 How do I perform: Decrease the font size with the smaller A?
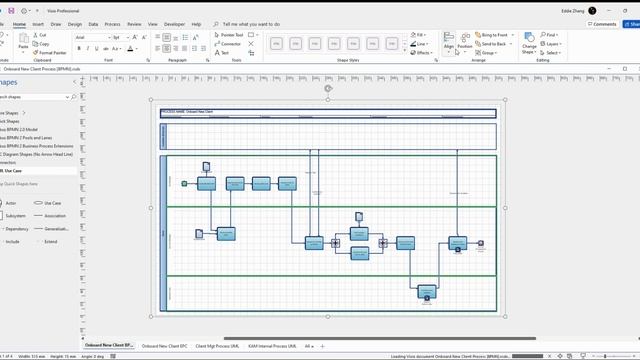(144, 37)
